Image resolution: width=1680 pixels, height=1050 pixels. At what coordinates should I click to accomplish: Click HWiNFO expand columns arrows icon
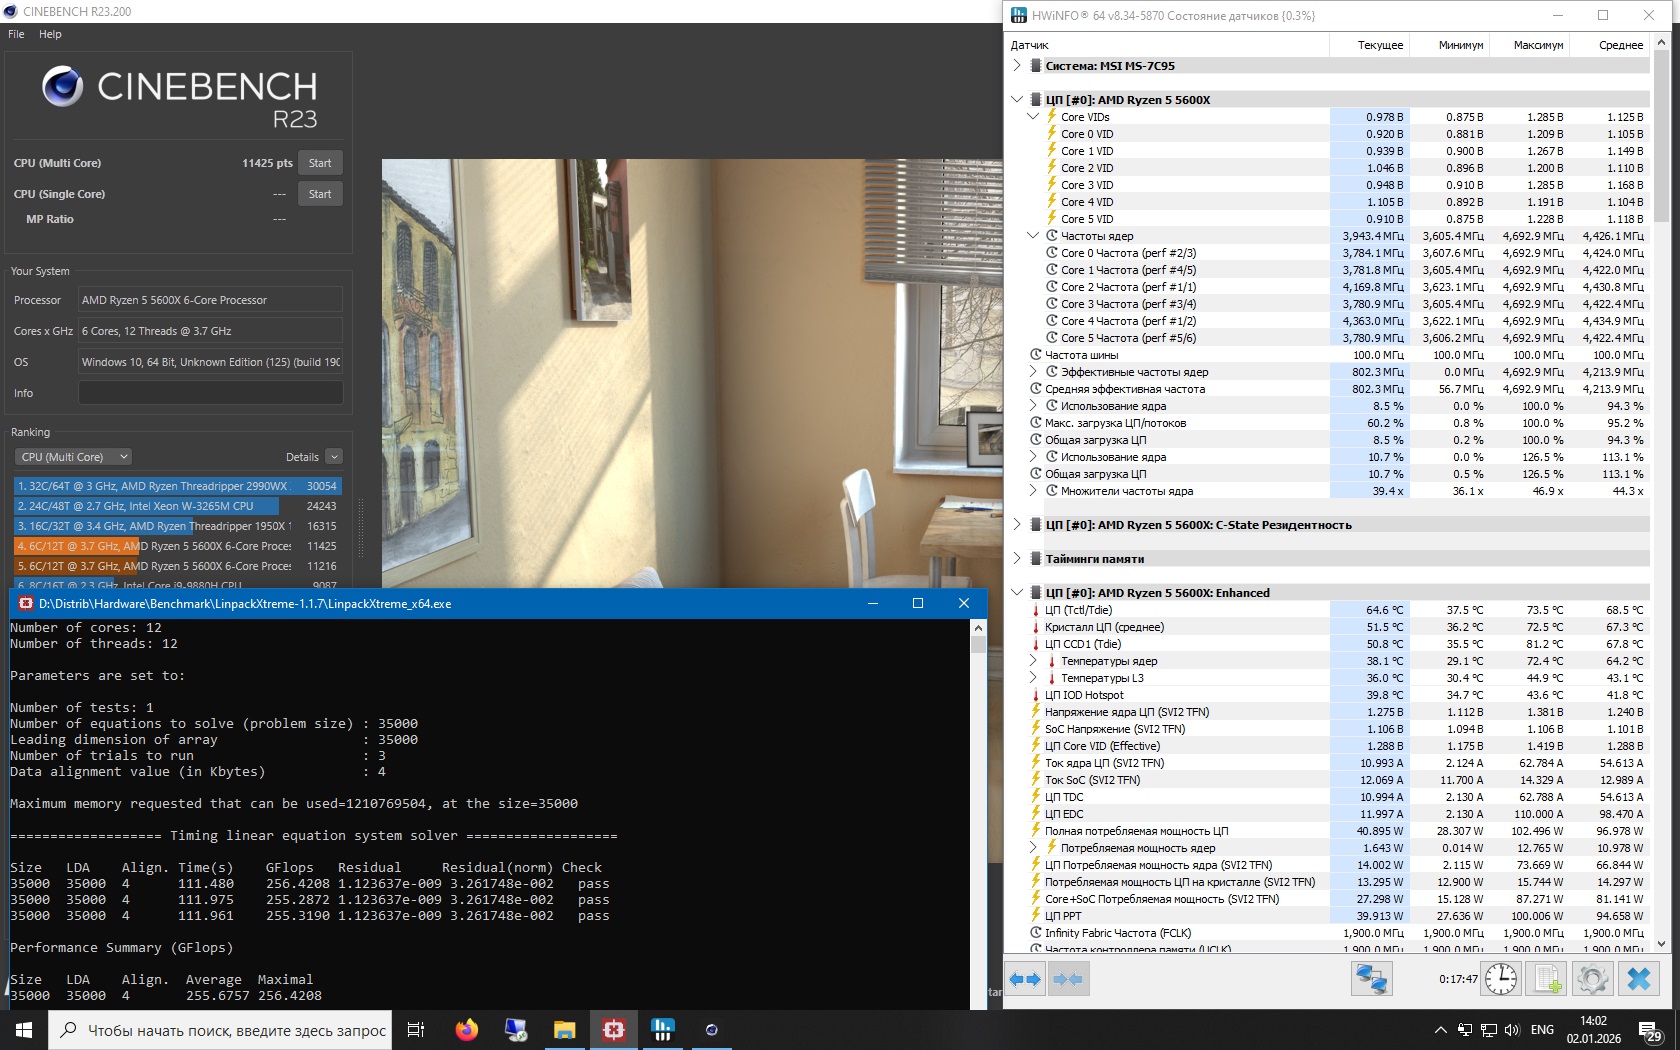point(1025,979)
